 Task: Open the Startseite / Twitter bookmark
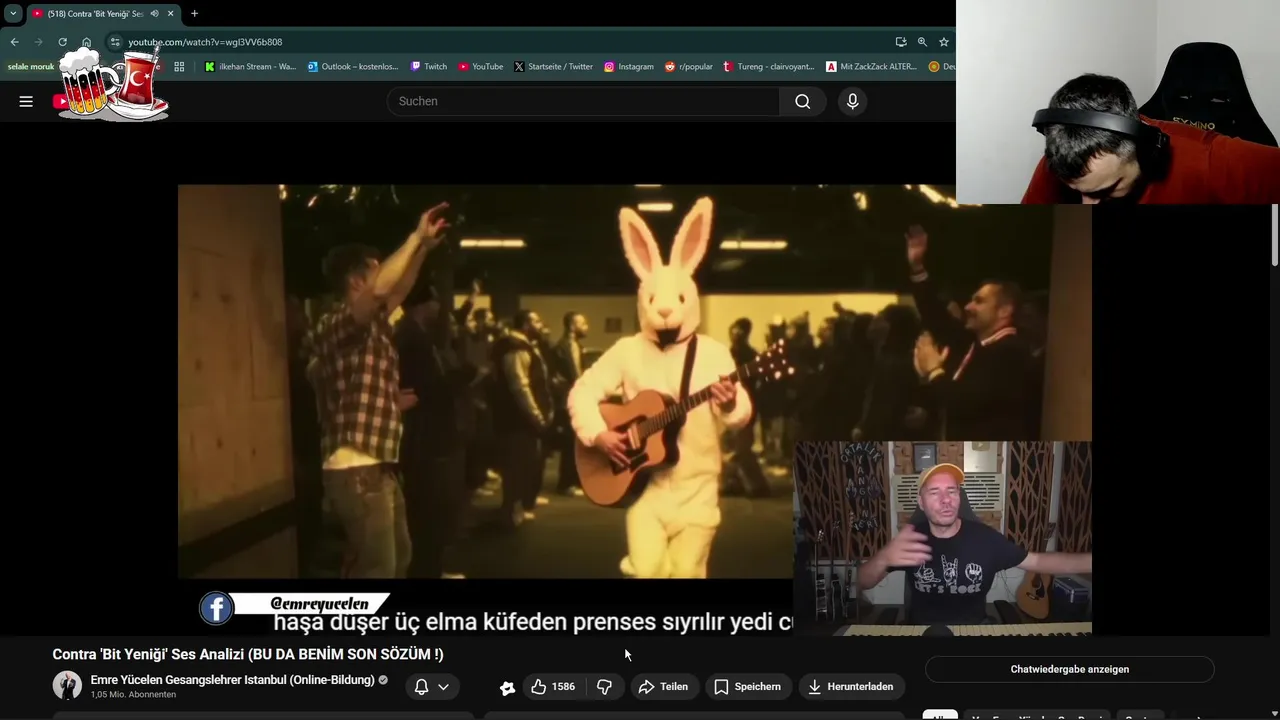pos(553,67)
